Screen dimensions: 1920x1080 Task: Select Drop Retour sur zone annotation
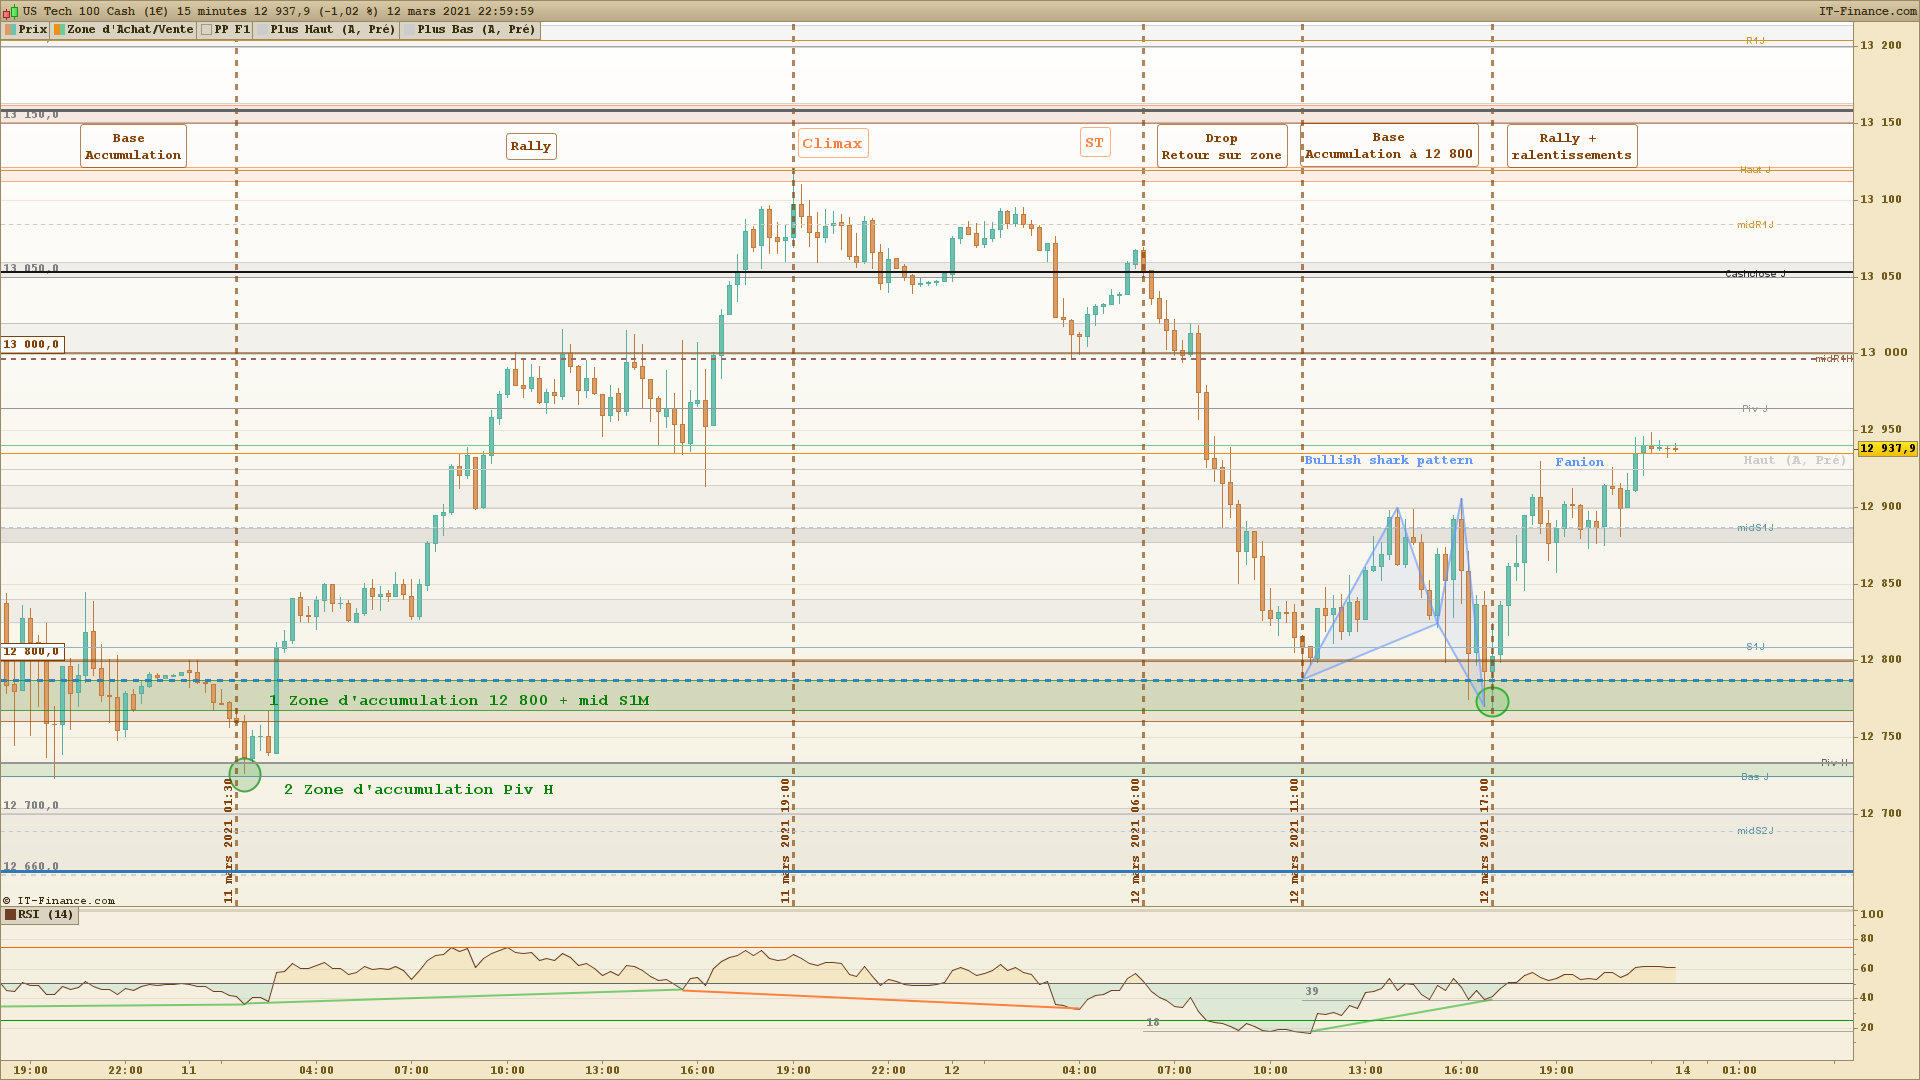coord(1221,147)
